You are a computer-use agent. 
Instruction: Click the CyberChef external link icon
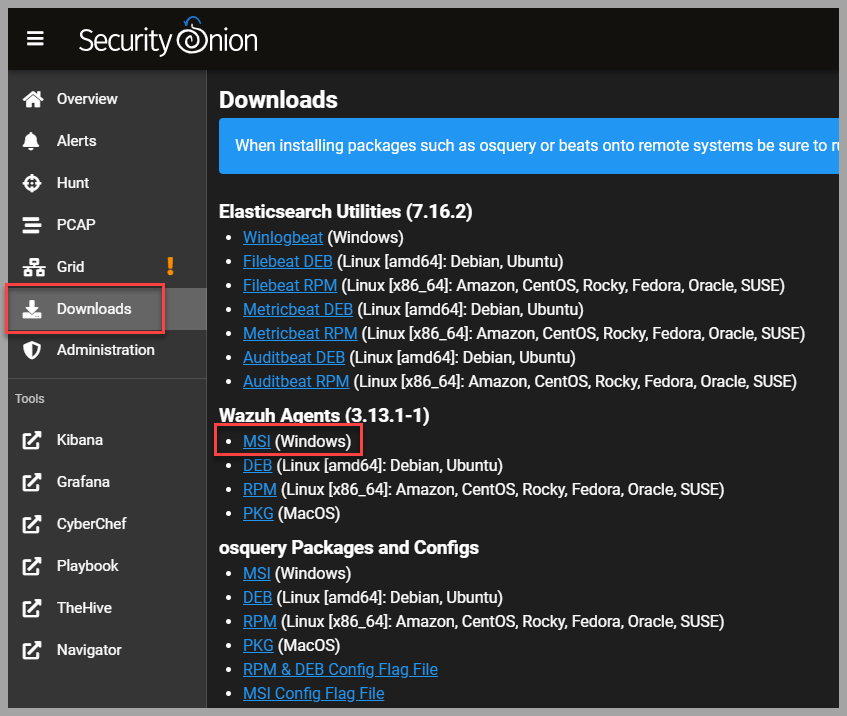[x=31, y=524]
